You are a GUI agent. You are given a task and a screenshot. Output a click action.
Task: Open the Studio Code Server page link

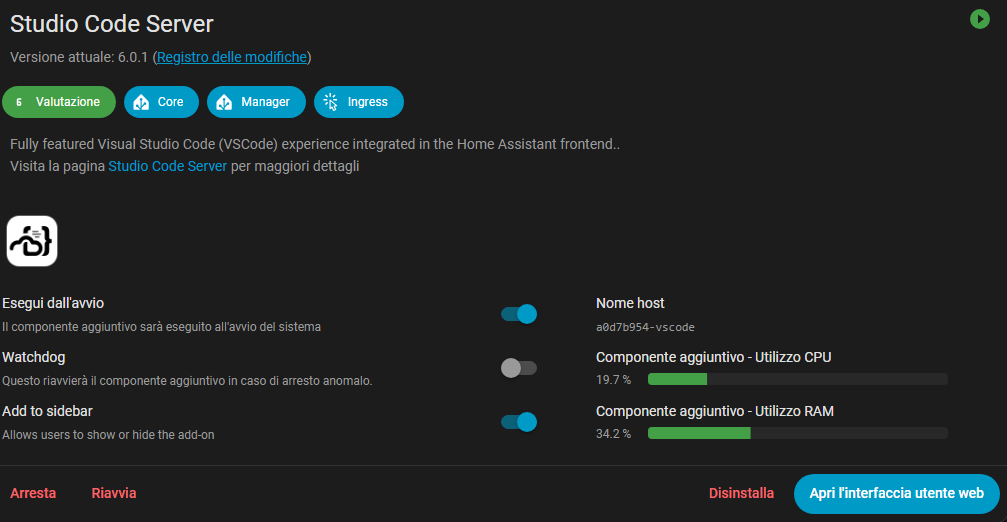168,166
